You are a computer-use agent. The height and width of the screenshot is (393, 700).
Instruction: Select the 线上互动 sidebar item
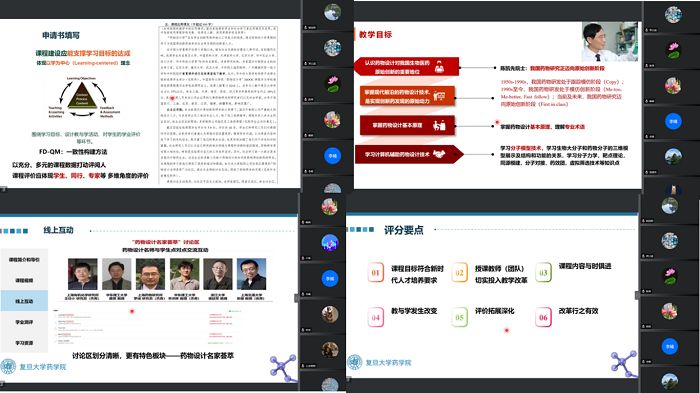coord(24,301)
